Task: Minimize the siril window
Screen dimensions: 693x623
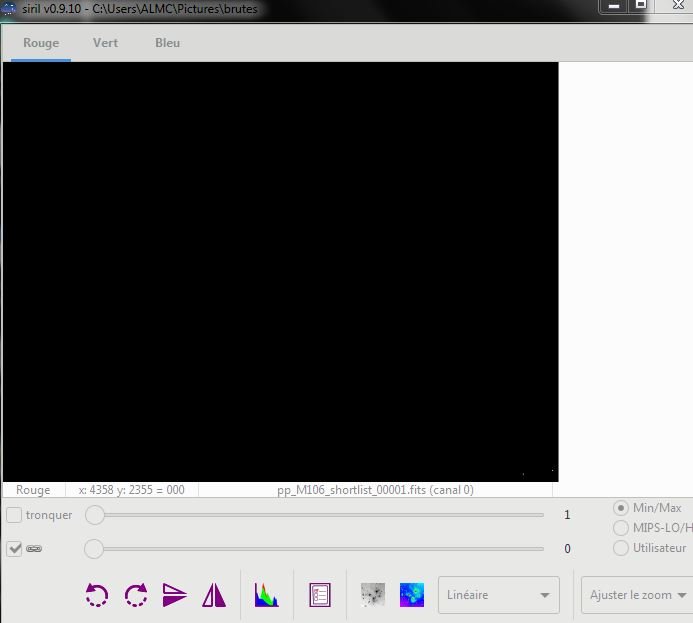Action: 613,6
